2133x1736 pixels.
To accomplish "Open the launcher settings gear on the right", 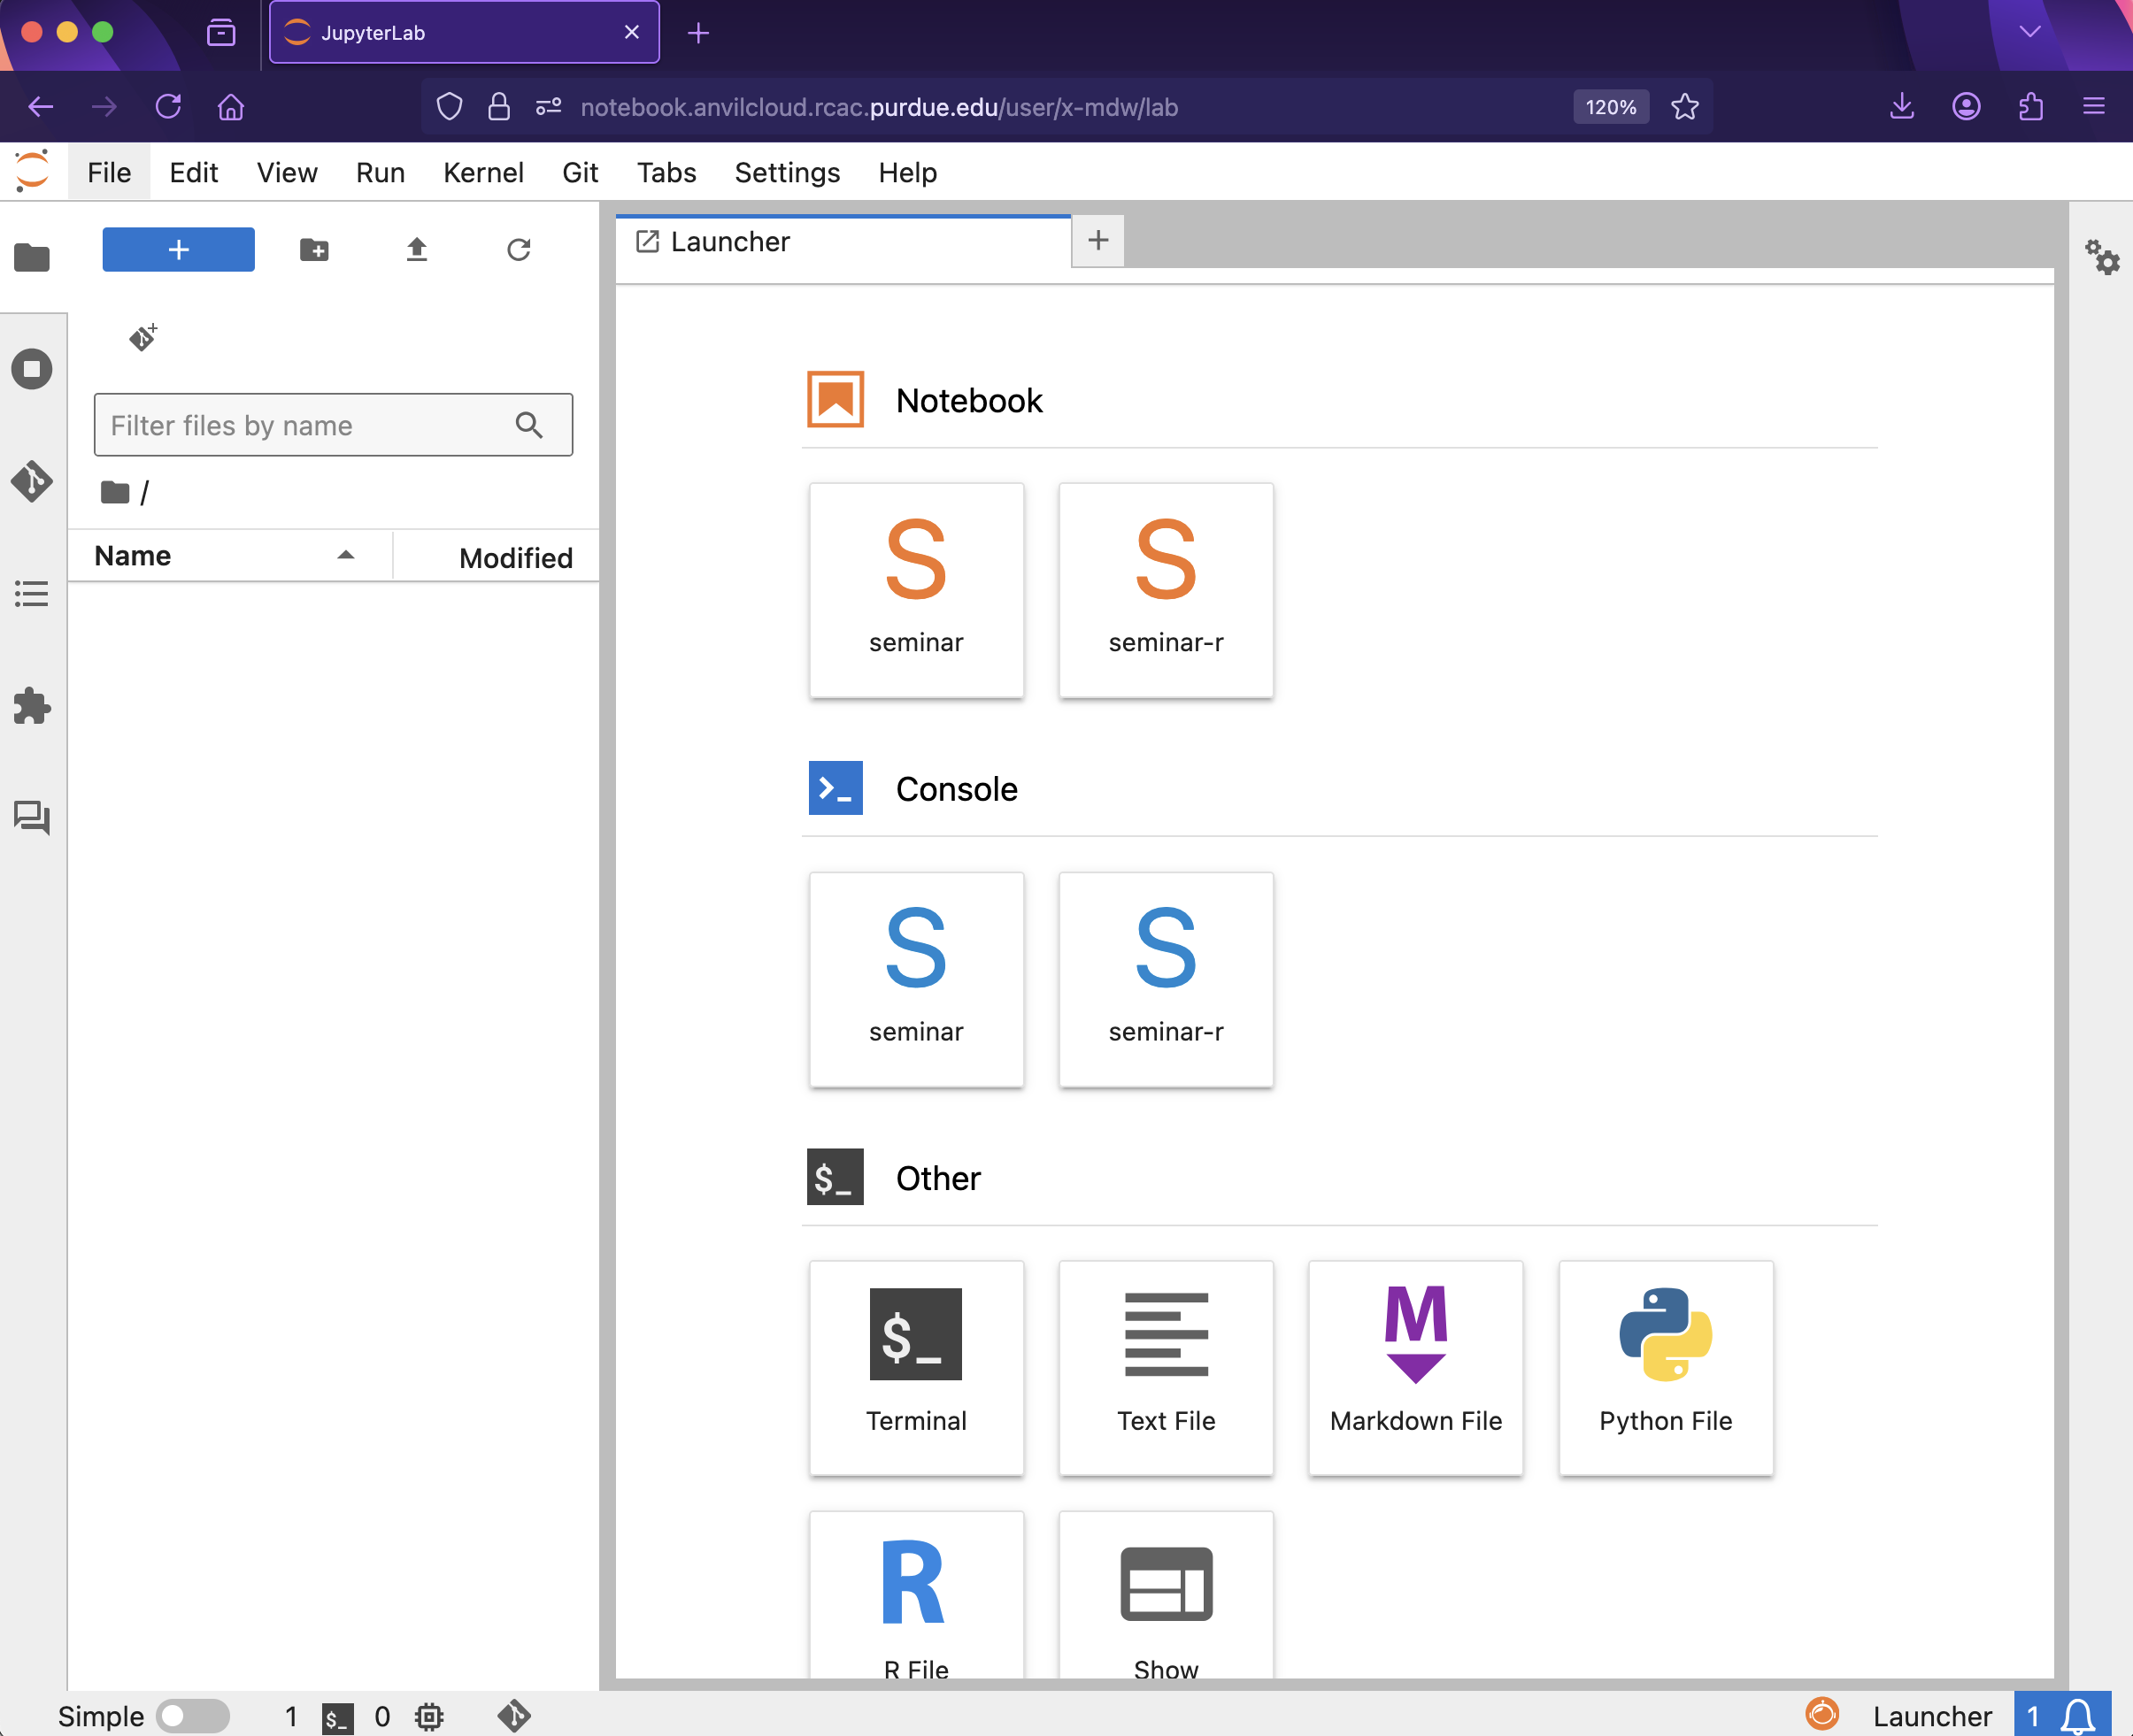I will [2104, 258].
